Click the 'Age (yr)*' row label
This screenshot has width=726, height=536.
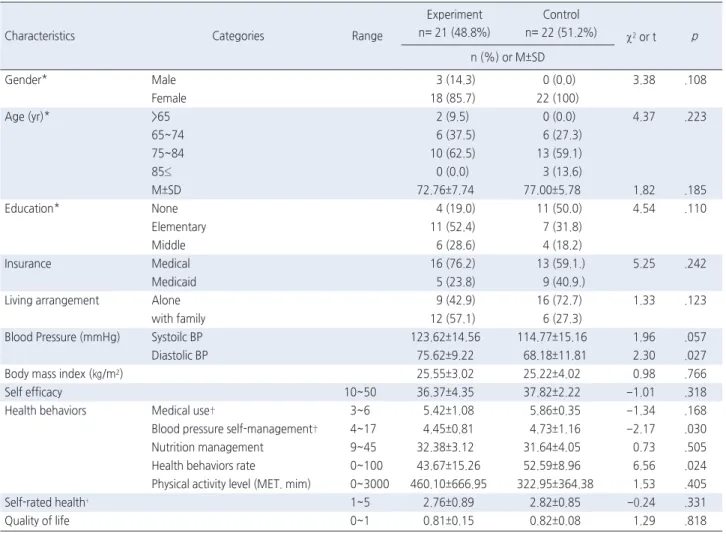click(27, 117)
